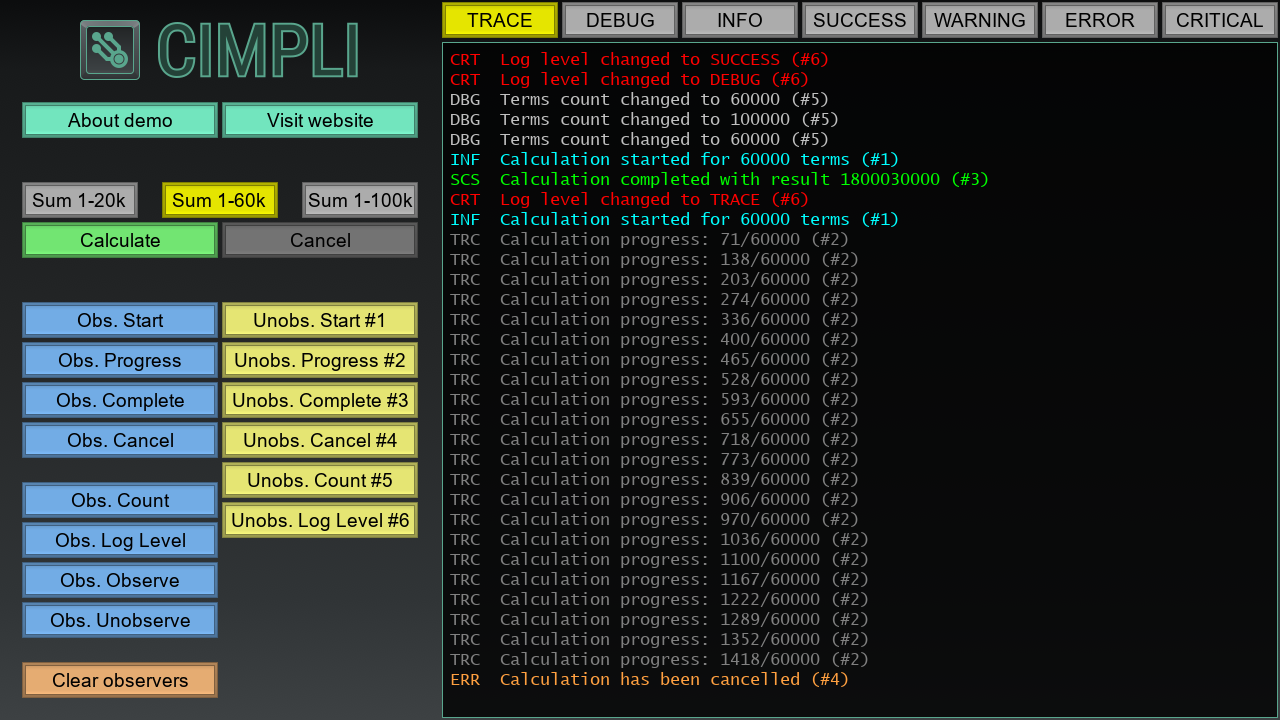Screen dimensions: 1280x720
Task: Click the CIMPLI title text
Action: pos(258,50)
